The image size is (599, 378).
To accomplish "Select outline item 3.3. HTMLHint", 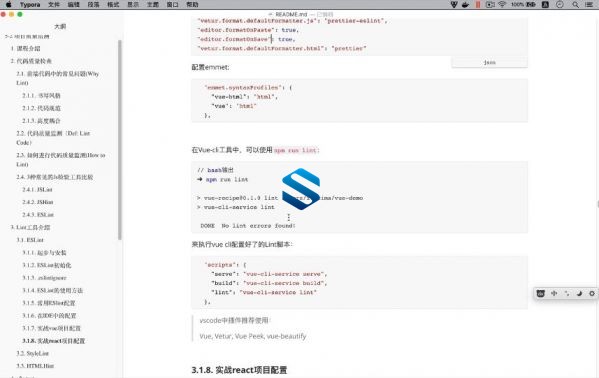I will pyautogui.click(x=35, y=366).
